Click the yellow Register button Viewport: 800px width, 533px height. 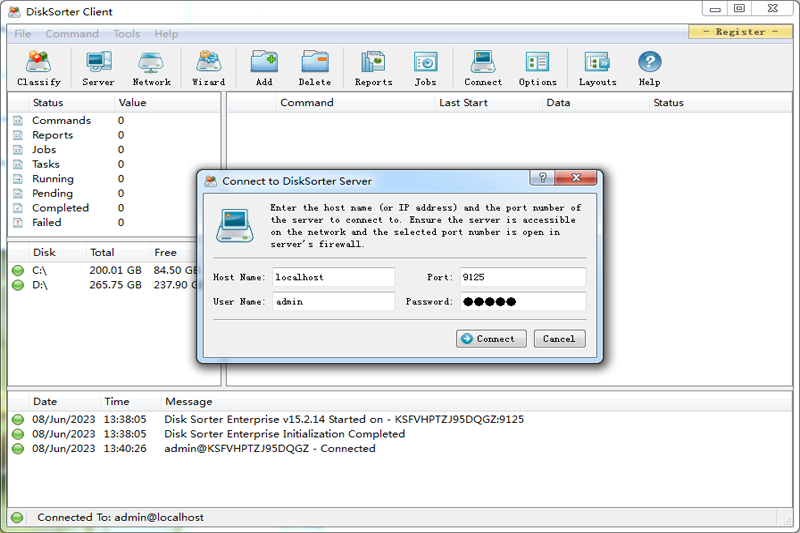click(x=740, y=32)
